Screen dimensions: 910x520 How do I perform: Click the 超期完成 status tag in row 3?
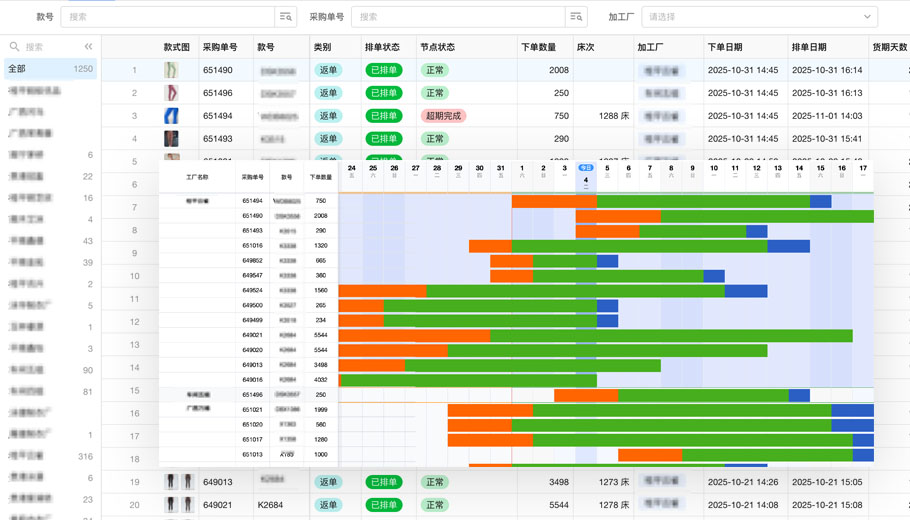443,116
